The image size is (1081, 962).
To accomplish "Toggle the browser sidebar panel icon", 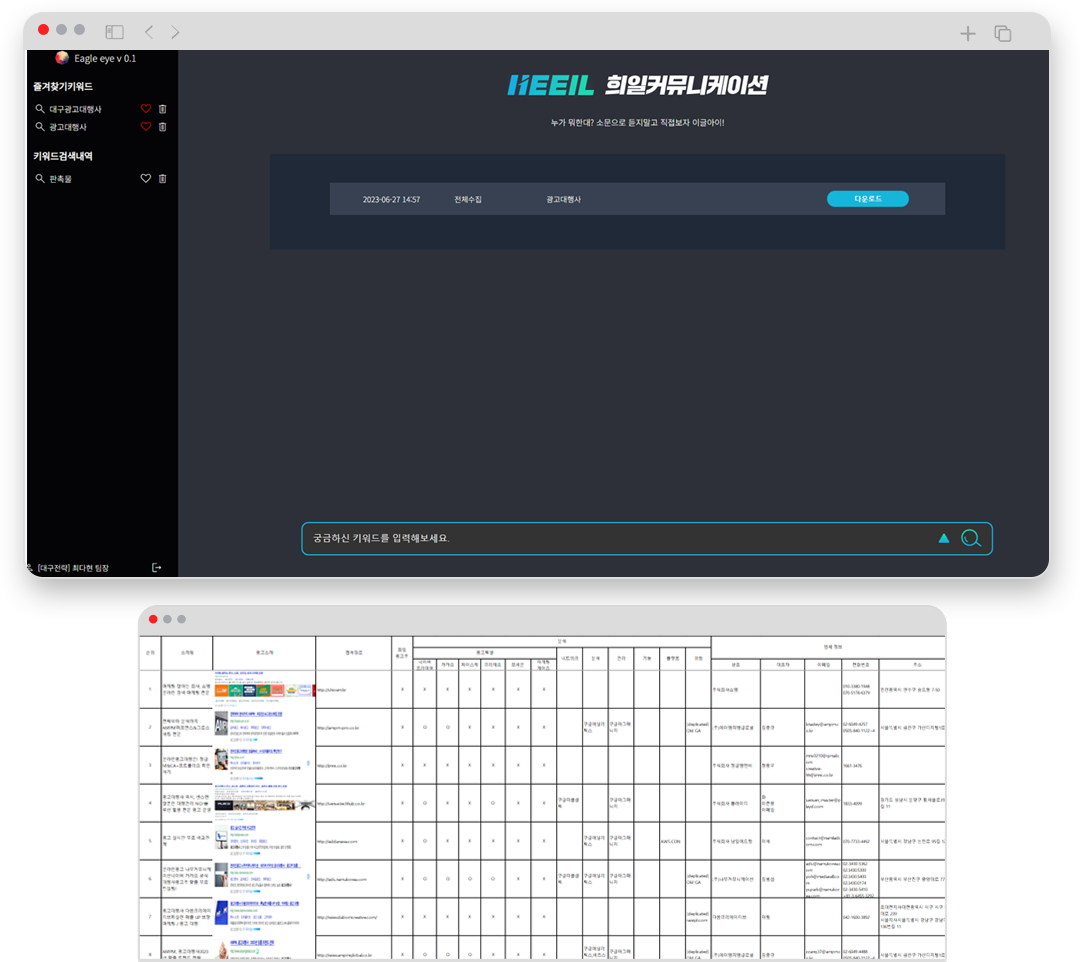I will (115, 33).
